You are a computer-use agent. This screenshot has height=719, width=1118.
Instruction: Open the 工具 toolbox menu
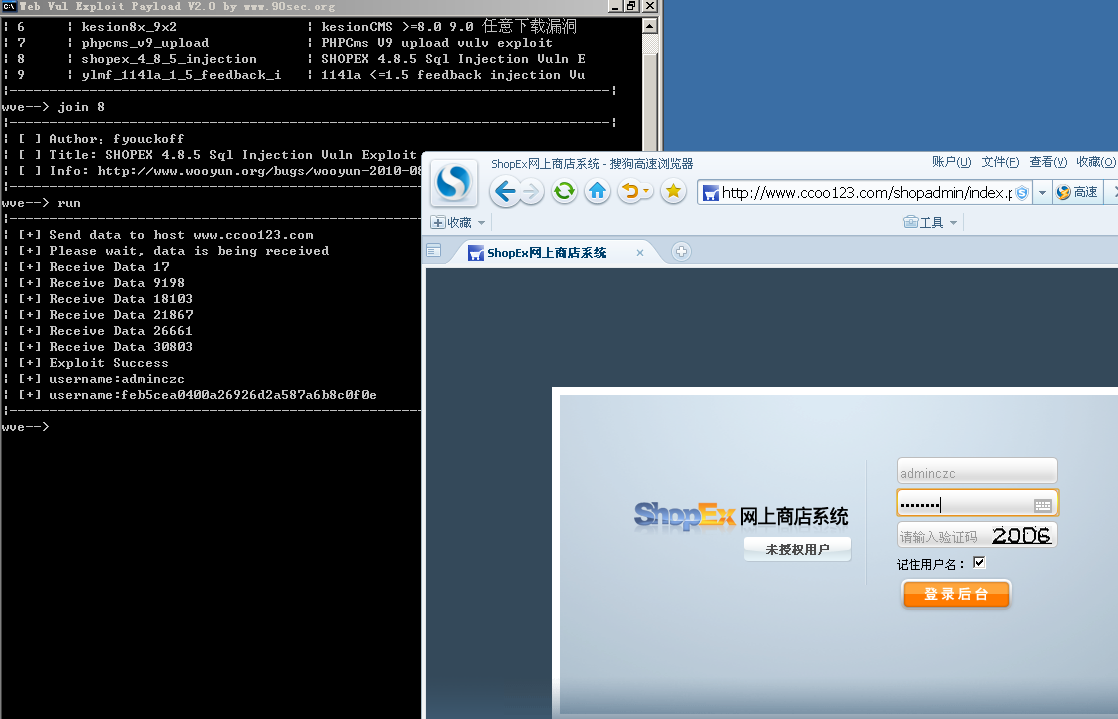click(923, 223)
